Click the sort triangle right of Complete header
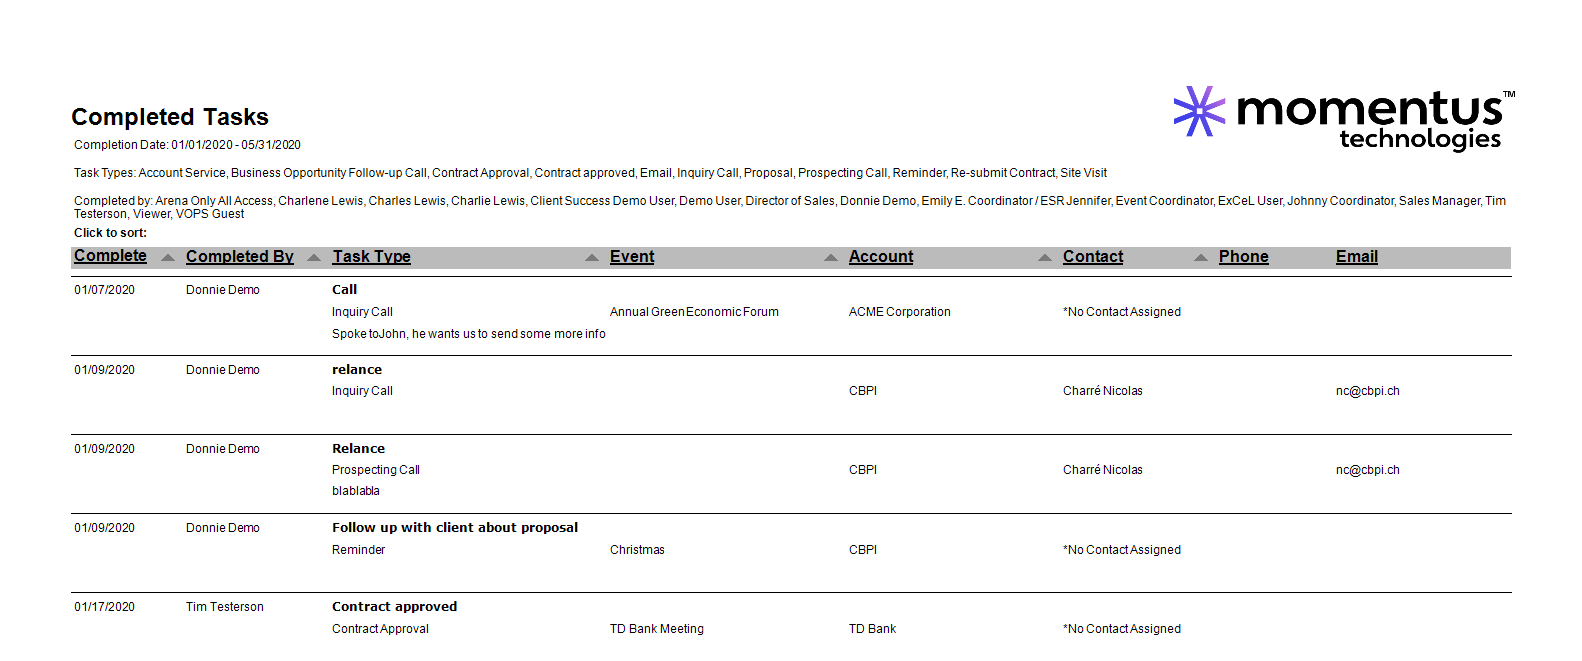 (x=168, y=258)
